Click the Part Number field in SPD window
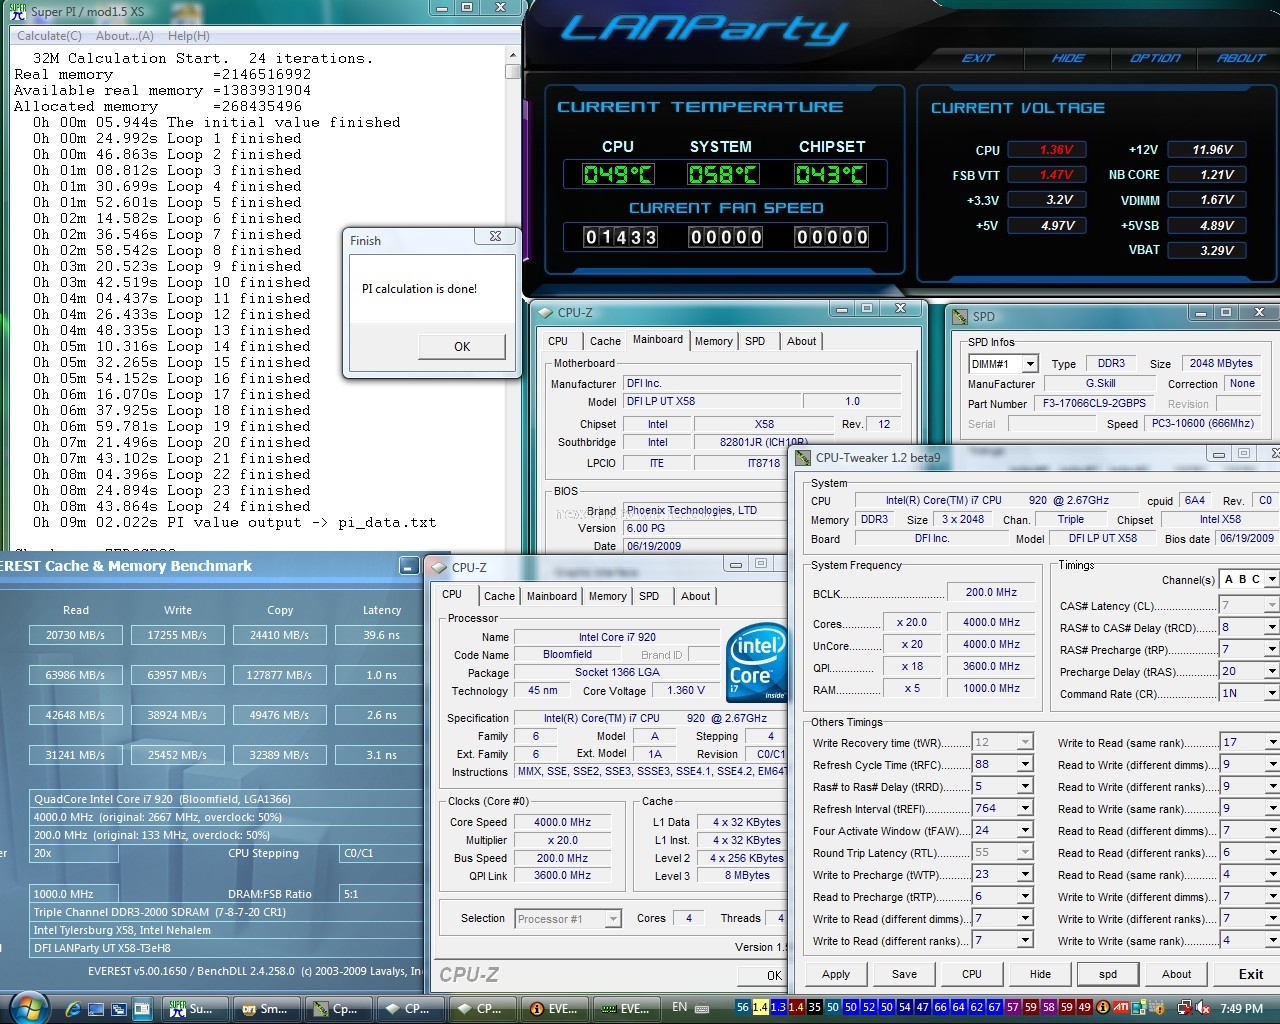 click(1093, 404)
